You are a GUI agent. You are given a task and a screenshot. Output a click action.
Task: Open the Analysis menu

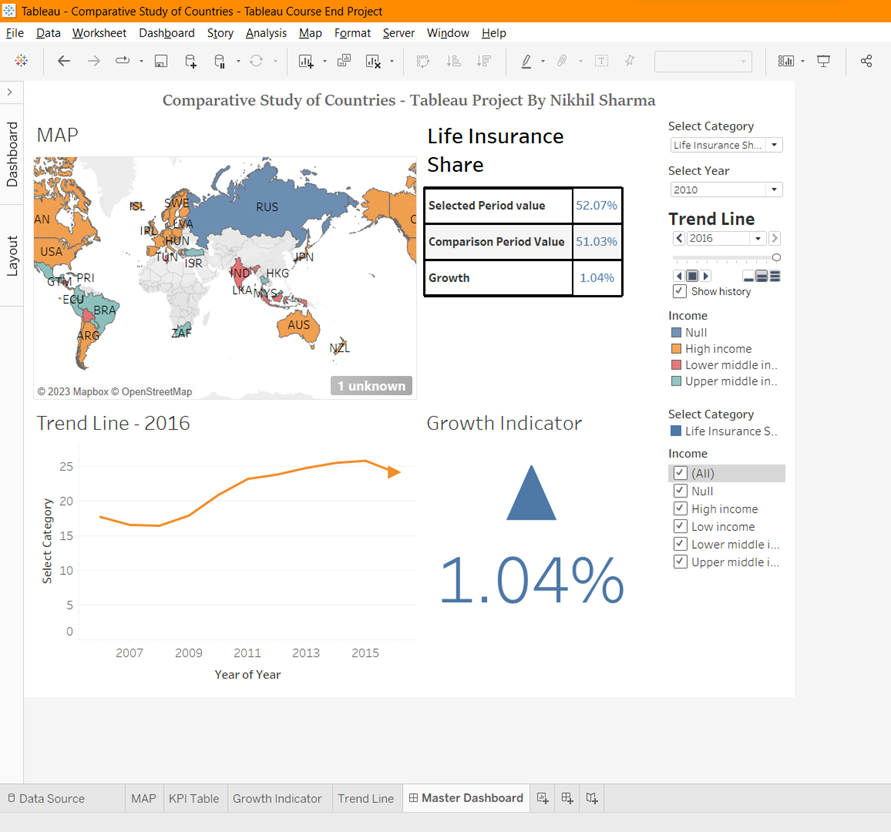[266, 33]
